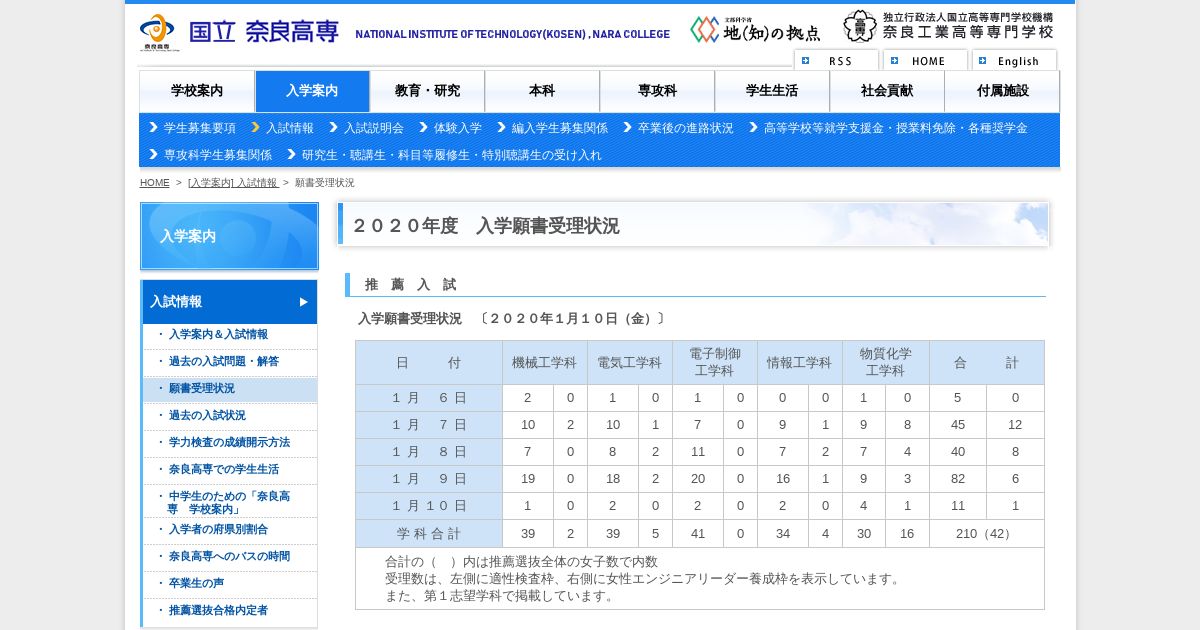Open 専攻科学生募集関係 submenu link
The height and width of the screenshot is (630, 1200).
point(211,155)
